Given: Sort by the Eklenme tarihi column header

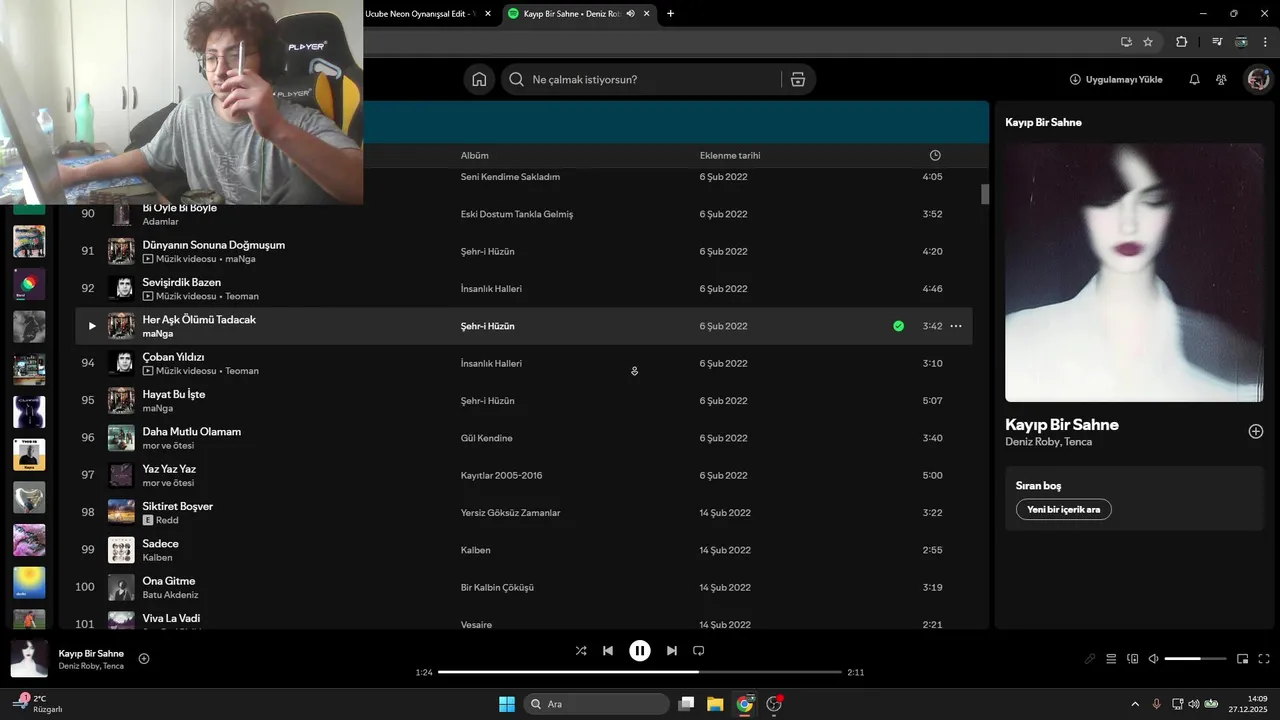Looking at the screenshot, I should tap(730, 155).
